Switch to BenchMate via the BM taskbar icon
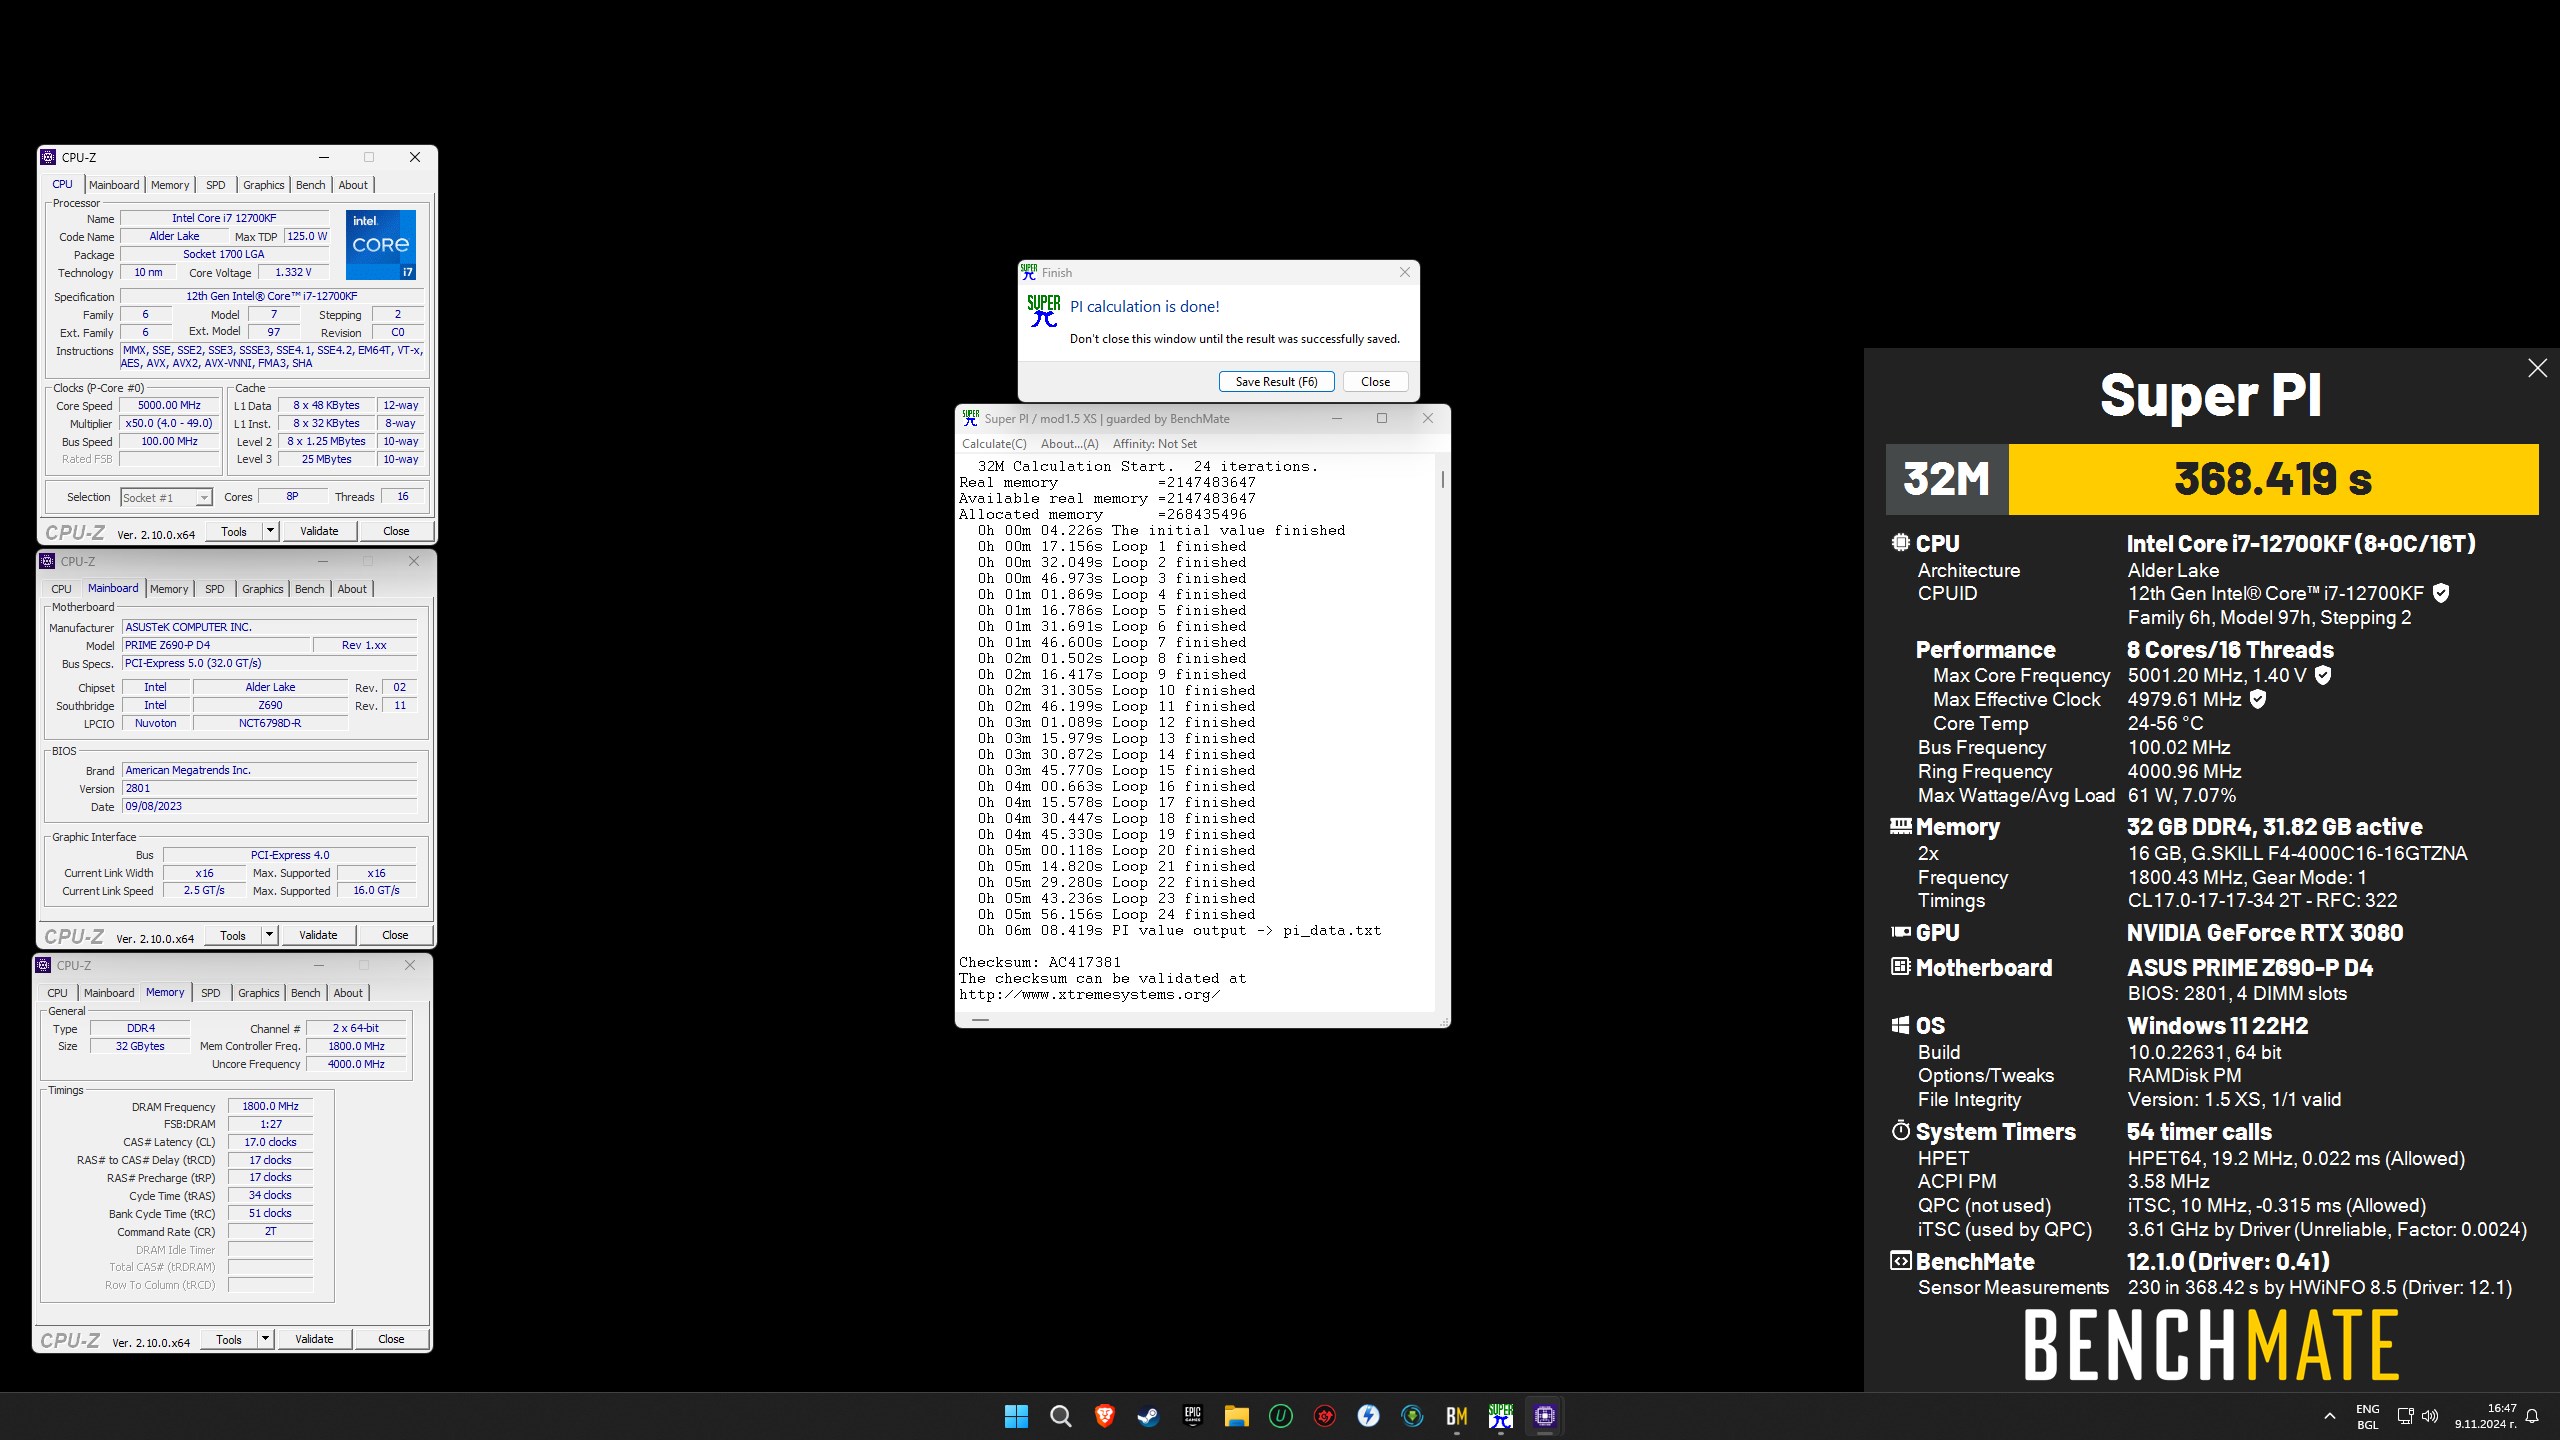2560x1440 pixels. [x=1456, y=1416]
